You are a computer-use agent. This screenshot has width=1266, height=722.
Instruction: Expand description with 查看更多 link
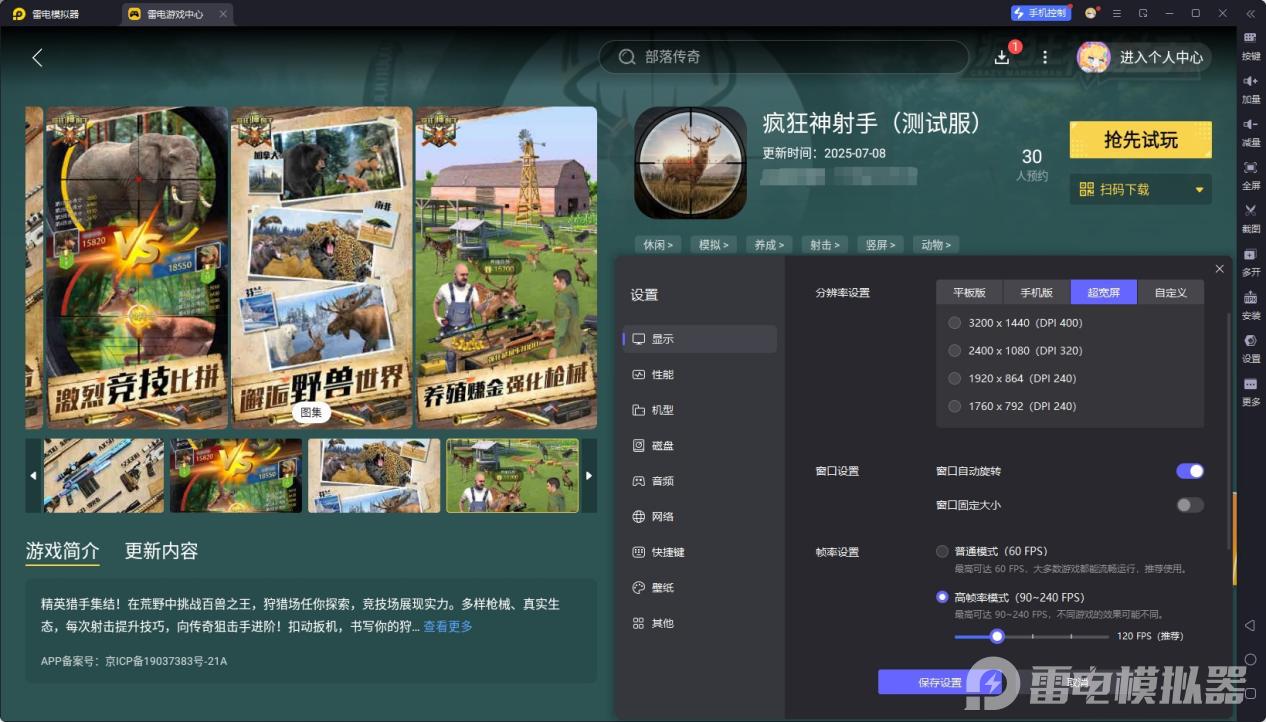[447, 627]
